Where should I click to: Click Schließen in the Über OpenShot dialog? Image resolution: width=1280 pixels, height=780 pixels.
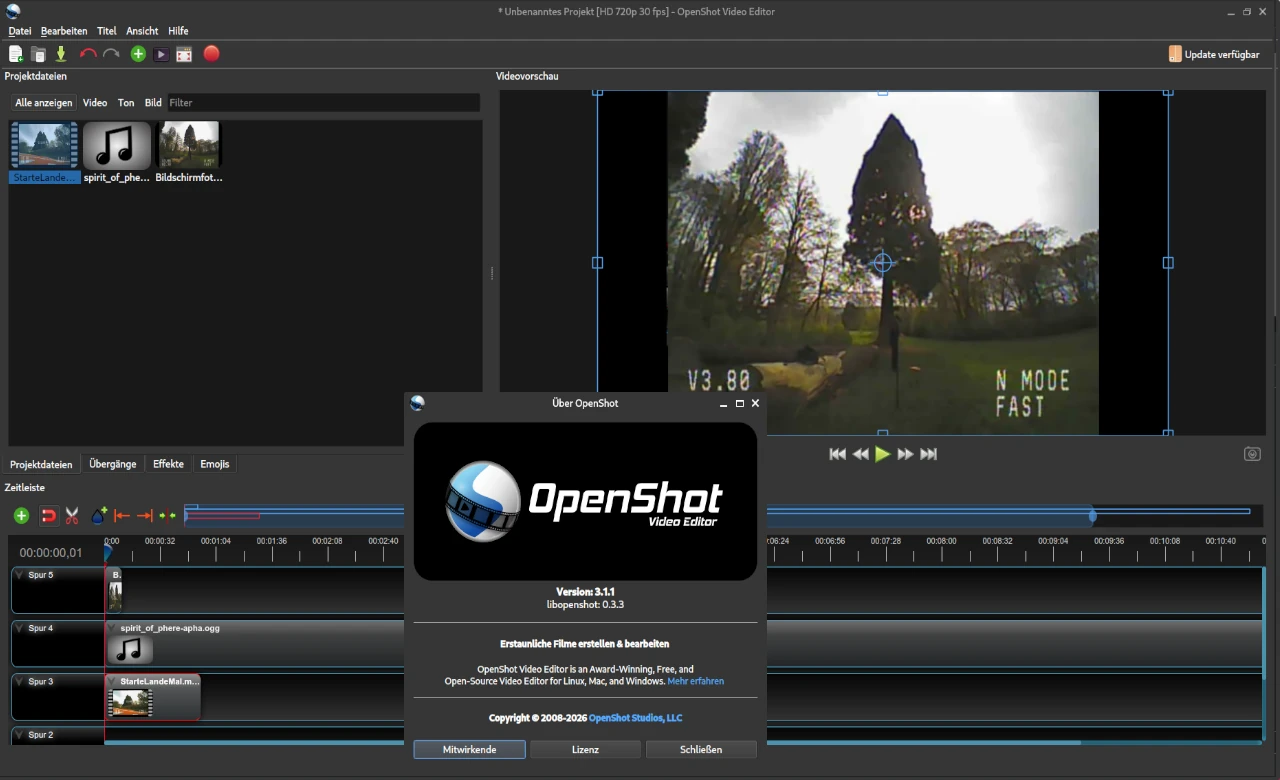[701, 749]
